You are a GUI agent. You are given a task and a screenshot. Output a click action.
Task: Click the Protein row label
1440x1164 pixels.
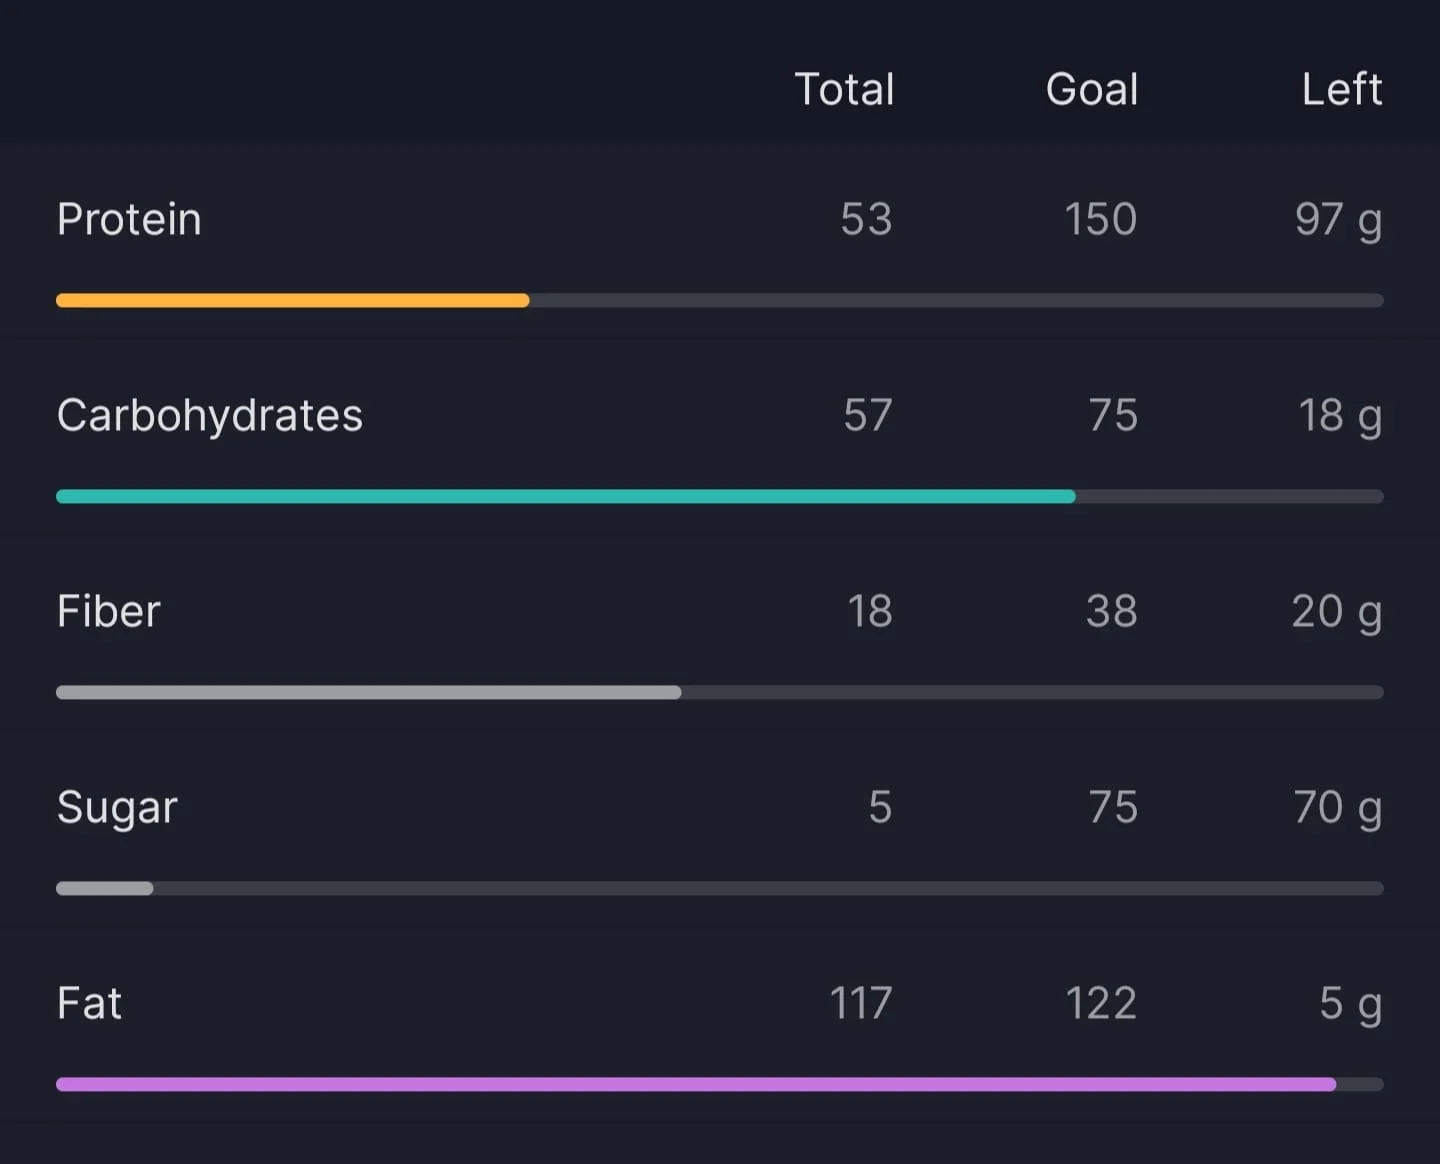point(129,219)
